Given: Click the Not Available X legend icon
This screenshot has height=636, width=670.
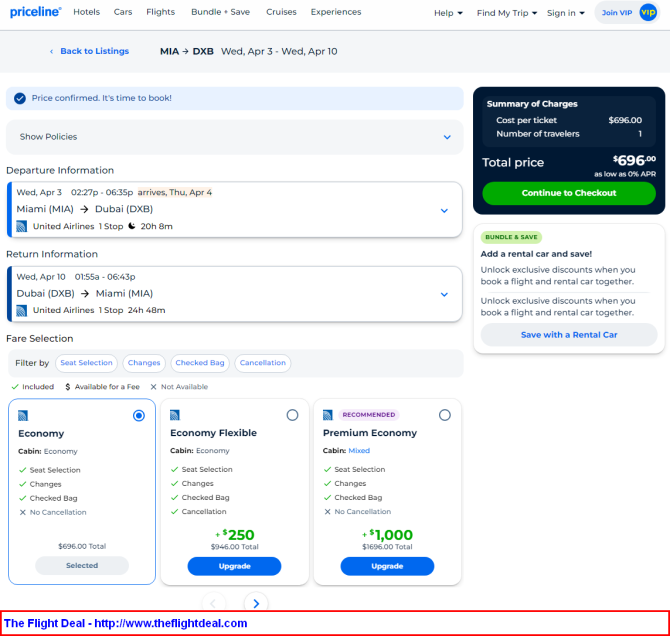Looking at the screenshot, I should point(153,386).
